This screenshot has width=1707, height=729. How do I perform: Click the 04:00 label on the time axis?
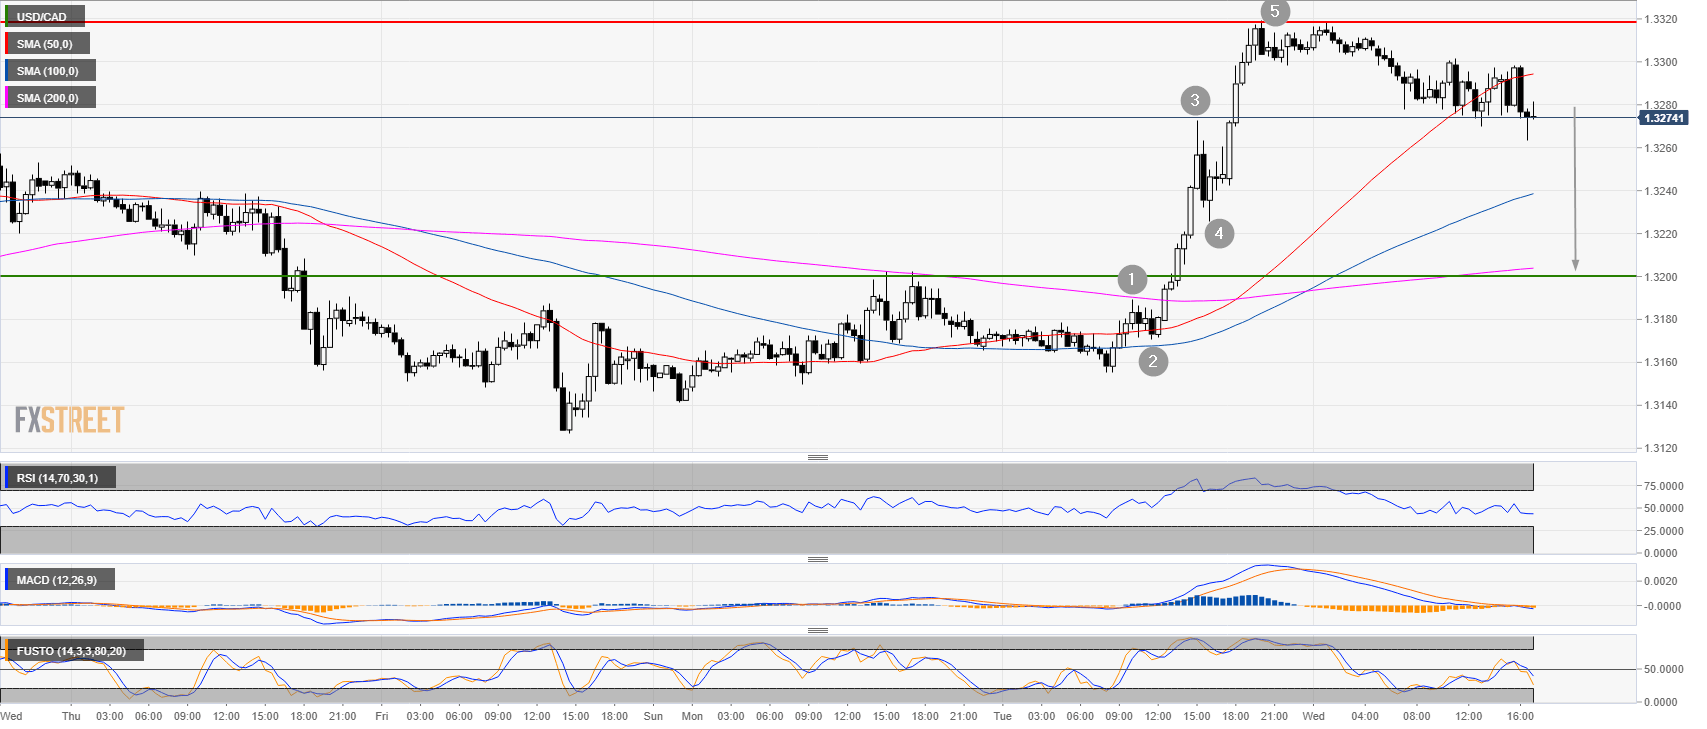1365,716
